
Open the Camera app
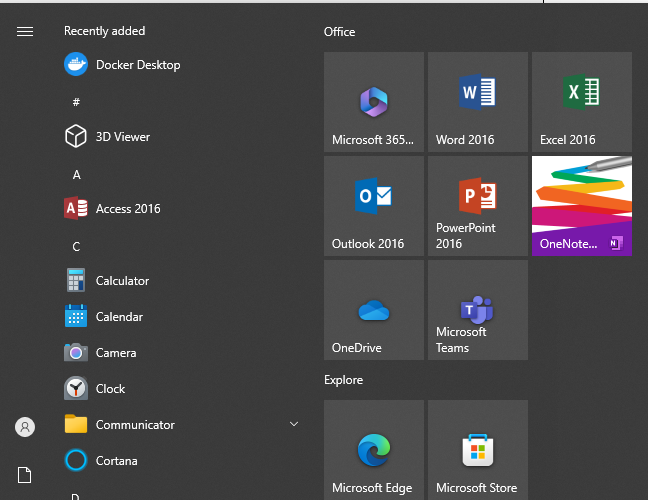tap(115, 353)
